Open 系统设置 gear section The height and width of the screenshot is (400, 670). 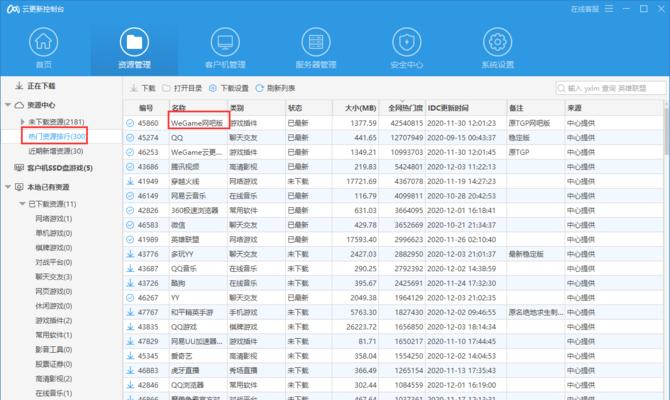pyautogui.click(x=497, y=48)
